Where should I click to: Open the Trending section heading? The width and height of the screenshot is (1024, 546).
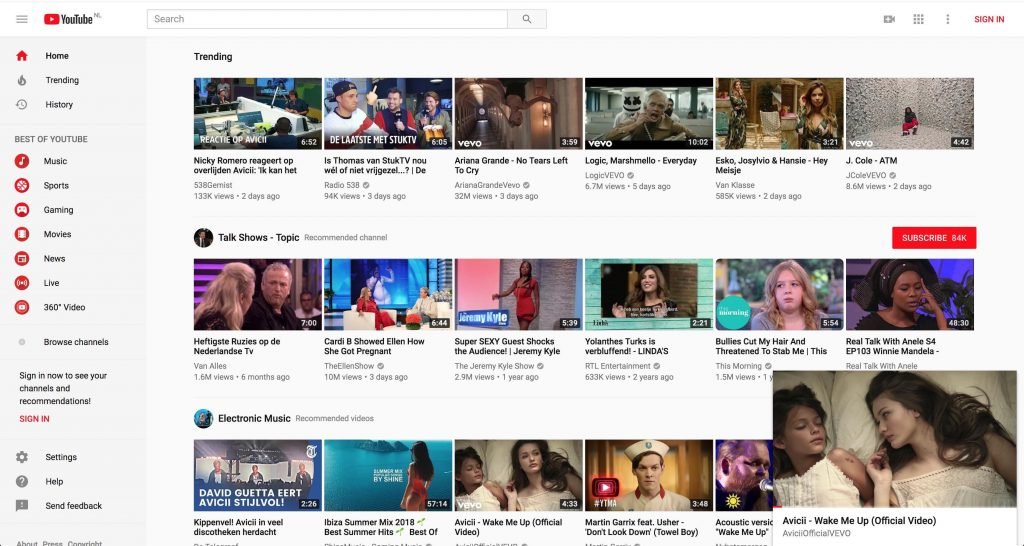click(x=213, y=57)
